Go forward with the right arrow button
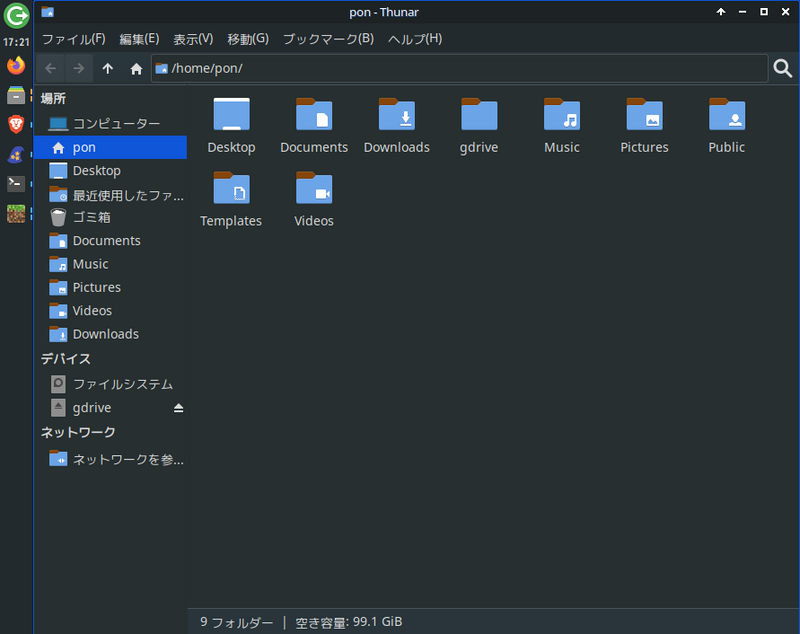Image resolution: width=800 pixels, height=634 pixels. click(79, 68)
